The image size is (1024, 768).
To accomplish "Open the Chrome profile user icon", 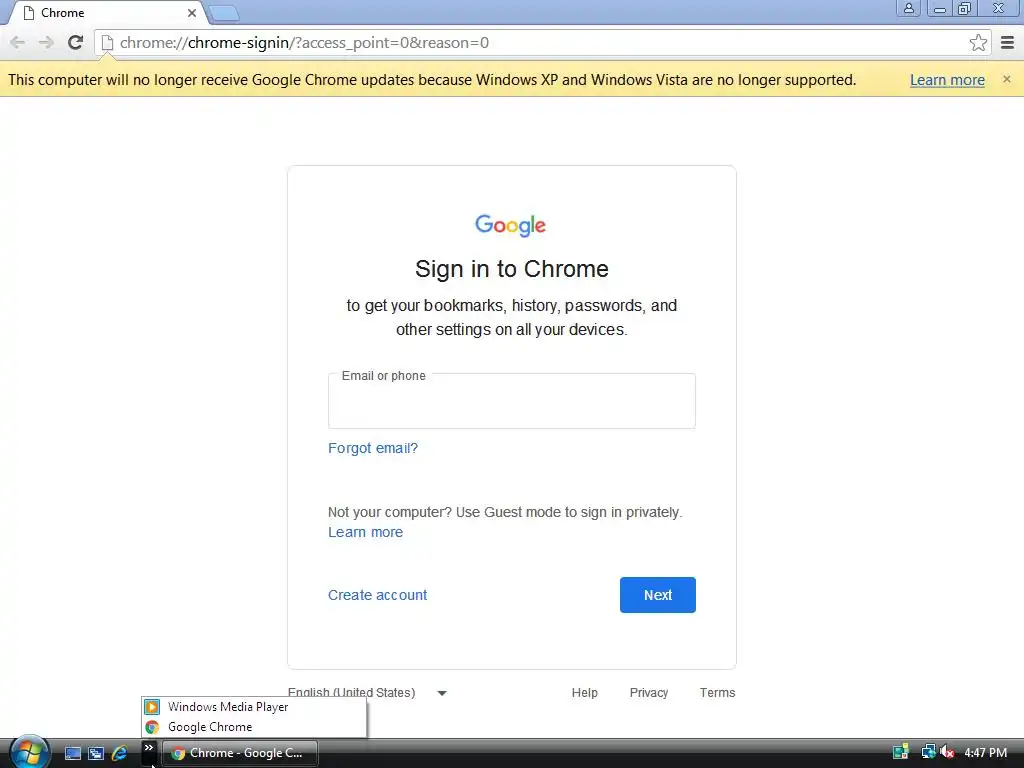I will pos(908,8).
